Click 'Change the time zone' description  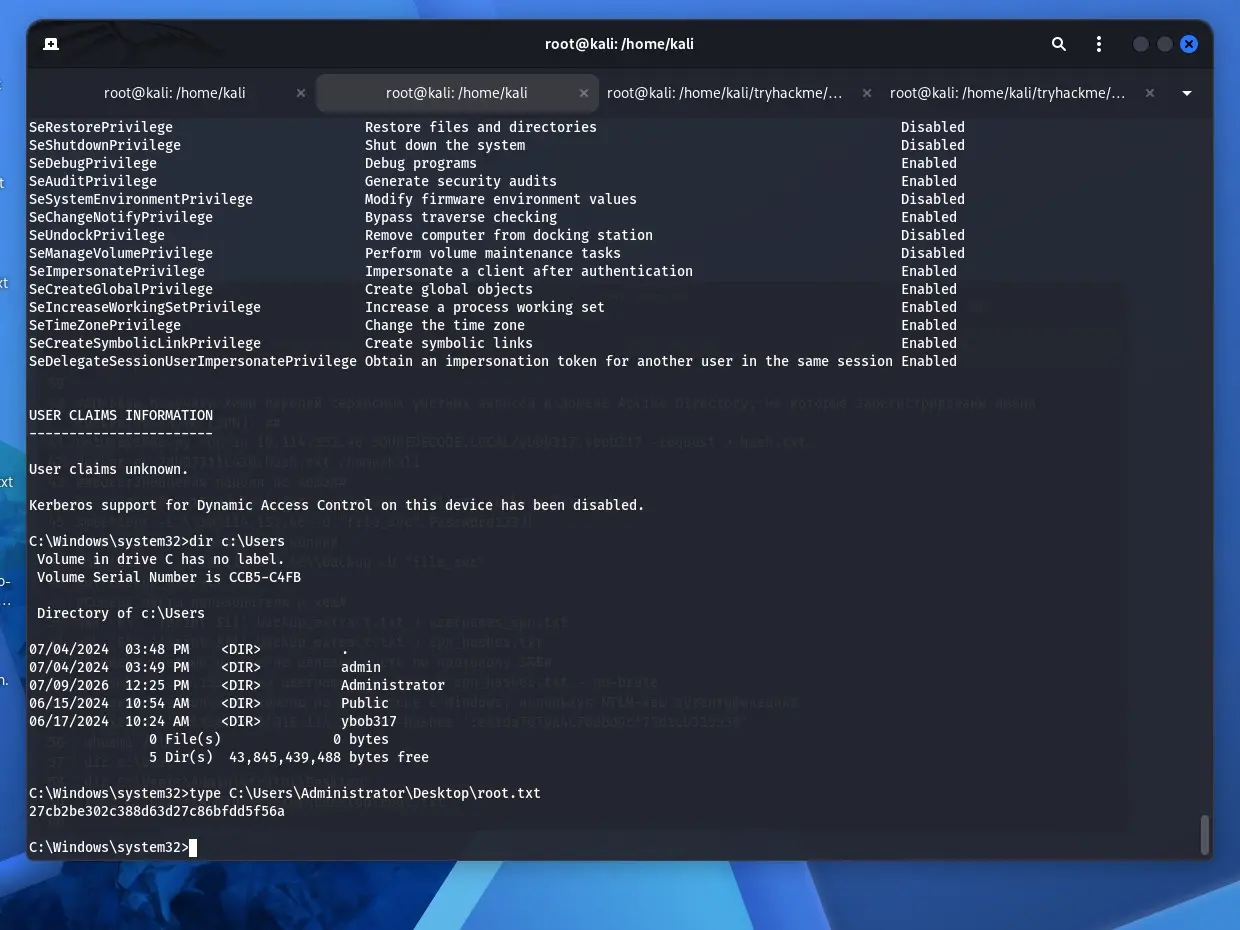pyautogui.click(x=445, y=325)
